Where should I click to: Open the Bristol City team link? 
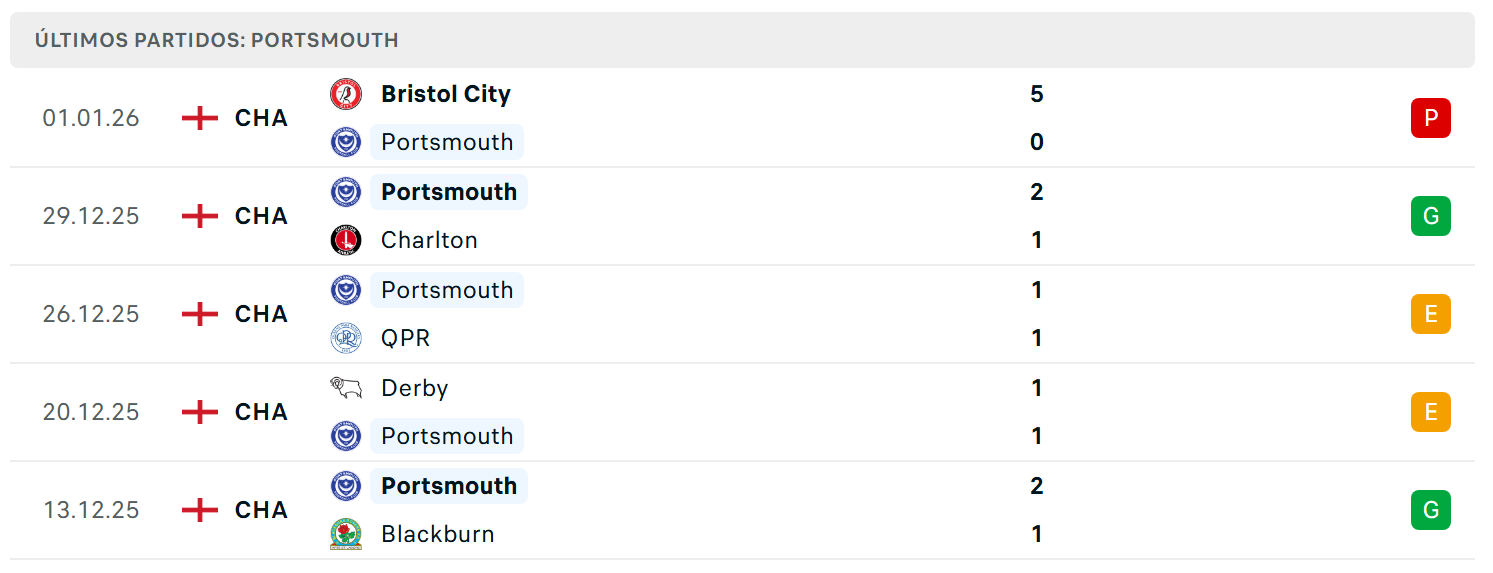[x=446, y=94]
